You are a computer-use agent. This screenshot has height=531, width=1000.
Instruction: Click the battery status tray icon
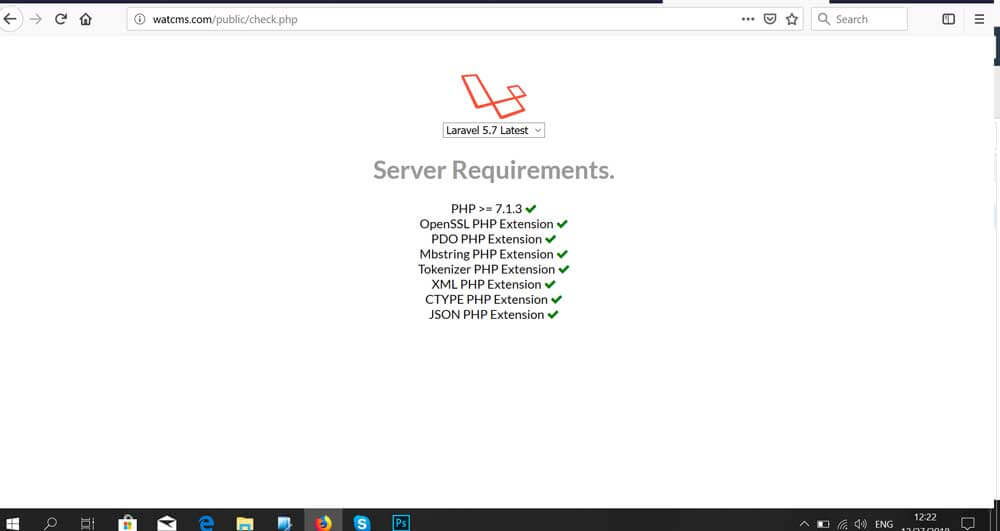823,524
